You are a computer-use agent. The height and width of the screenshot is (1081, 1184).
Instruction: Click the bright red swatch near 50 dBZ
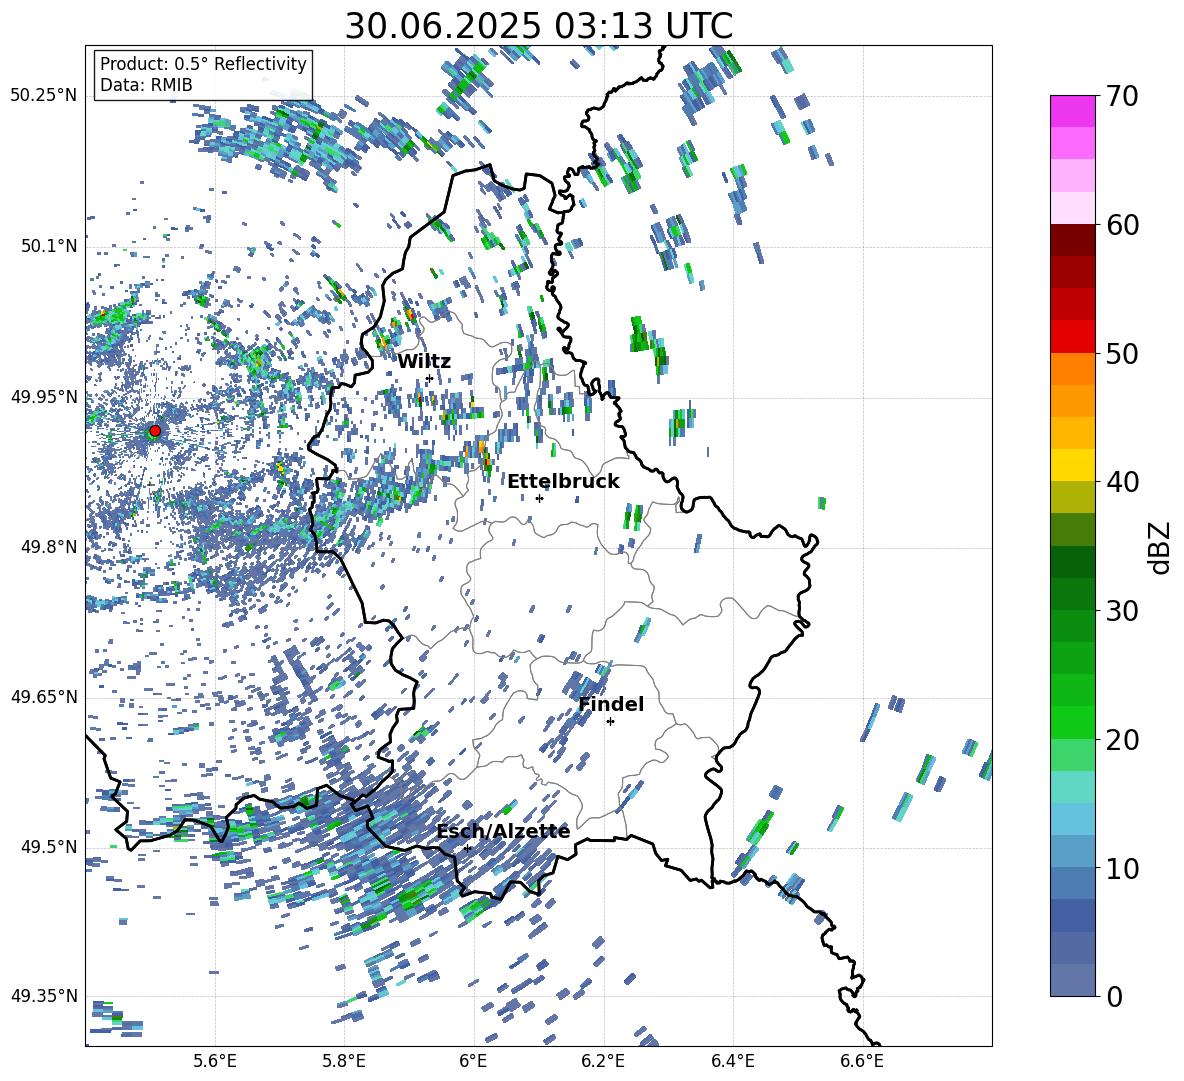coord(1072,337)
